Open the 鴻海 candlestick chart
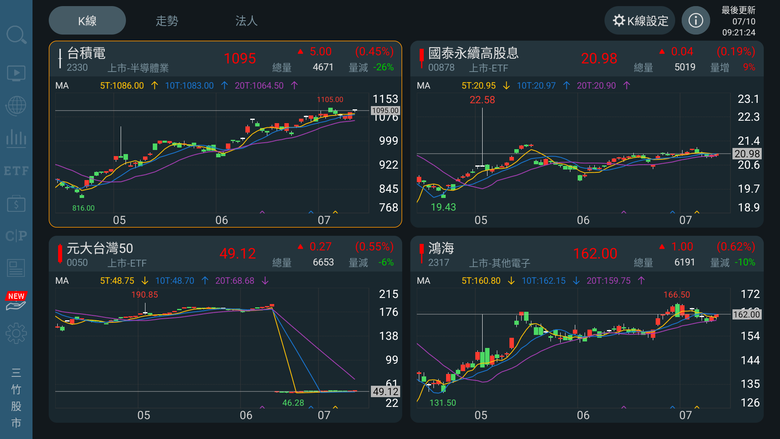Viewport: 780px width, 439px height. click(572, 348)
